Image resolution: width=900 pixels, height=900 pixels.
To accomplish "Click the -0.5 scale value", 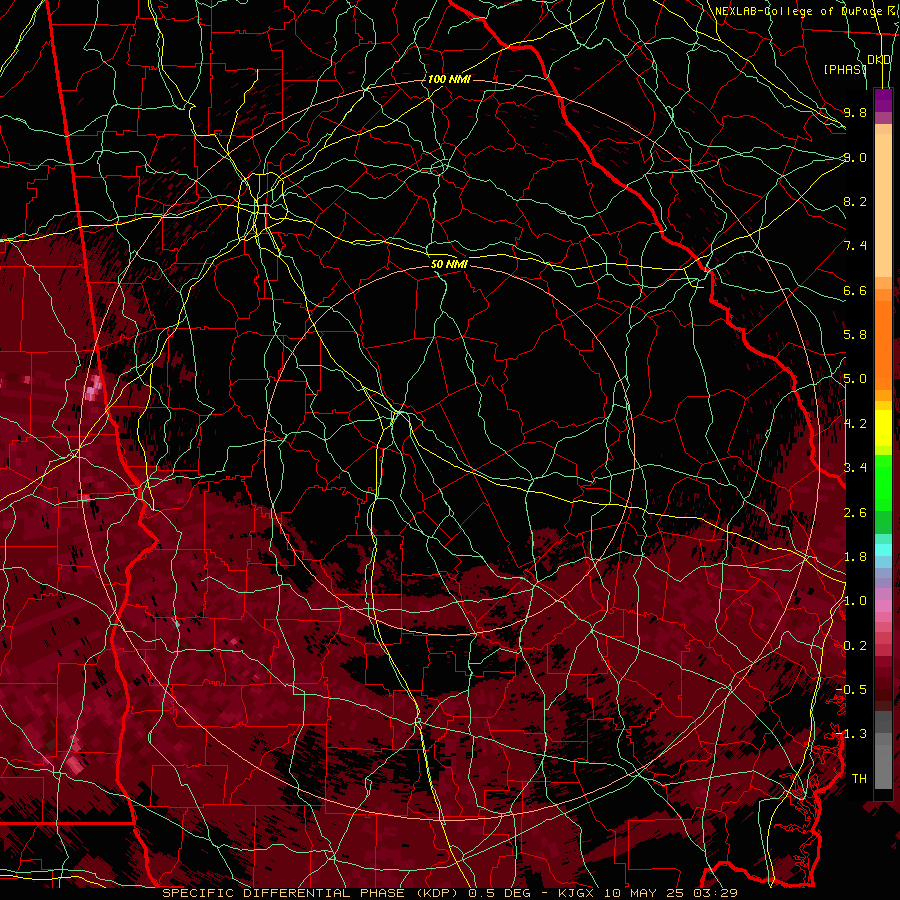I will (x=851, y=690).
